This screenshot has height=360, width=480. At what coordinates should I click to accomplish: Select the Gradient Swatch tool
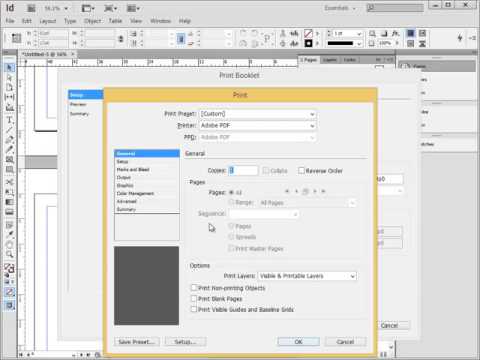(x=9, y=202)
